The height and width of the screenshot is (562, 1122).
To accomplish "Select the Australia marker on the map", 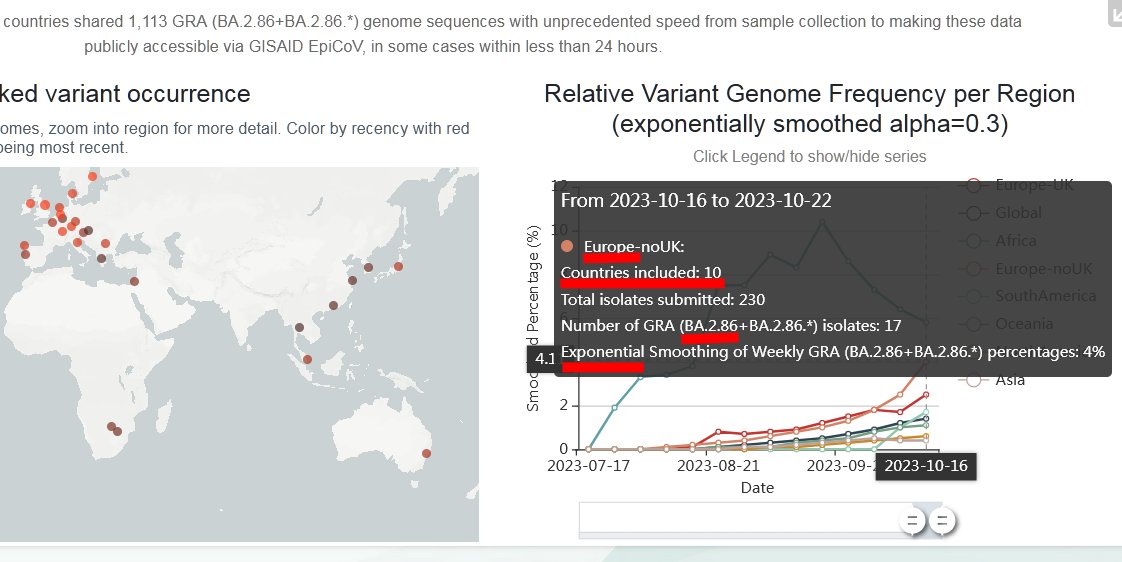I will [x=427, y=454].
